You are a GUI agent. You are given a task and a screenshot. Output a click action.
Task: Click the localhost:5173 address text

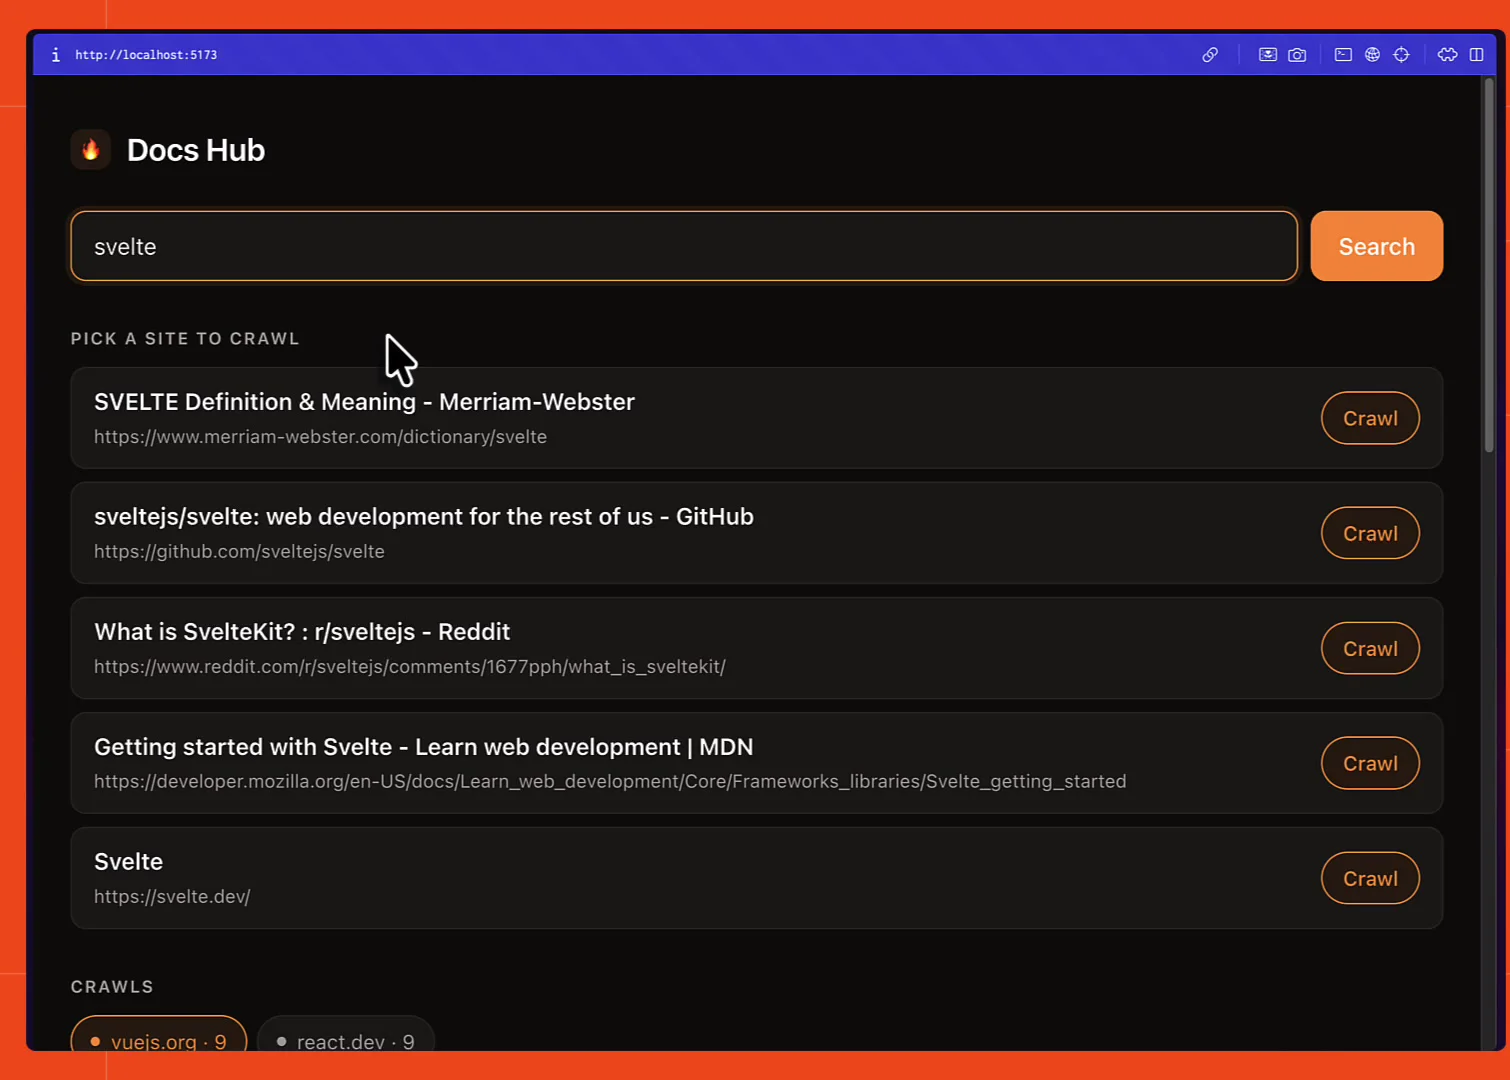pos(146,55)
